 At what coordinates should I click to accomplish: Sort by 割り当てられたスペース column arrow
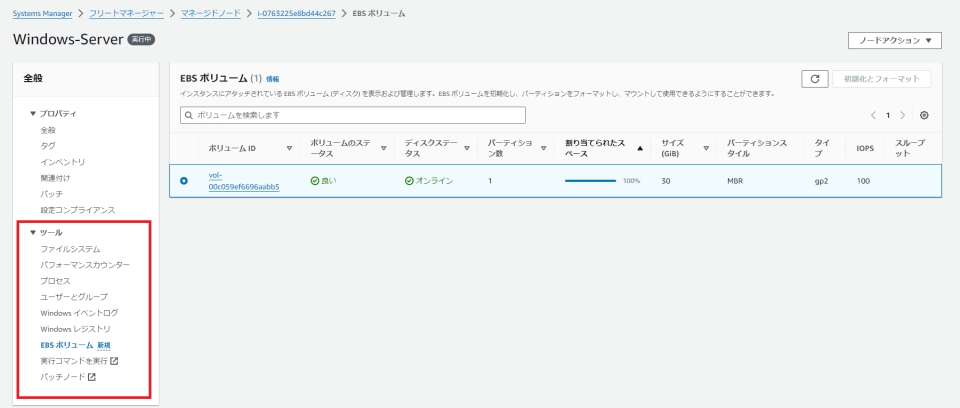[x=640, y=148]
